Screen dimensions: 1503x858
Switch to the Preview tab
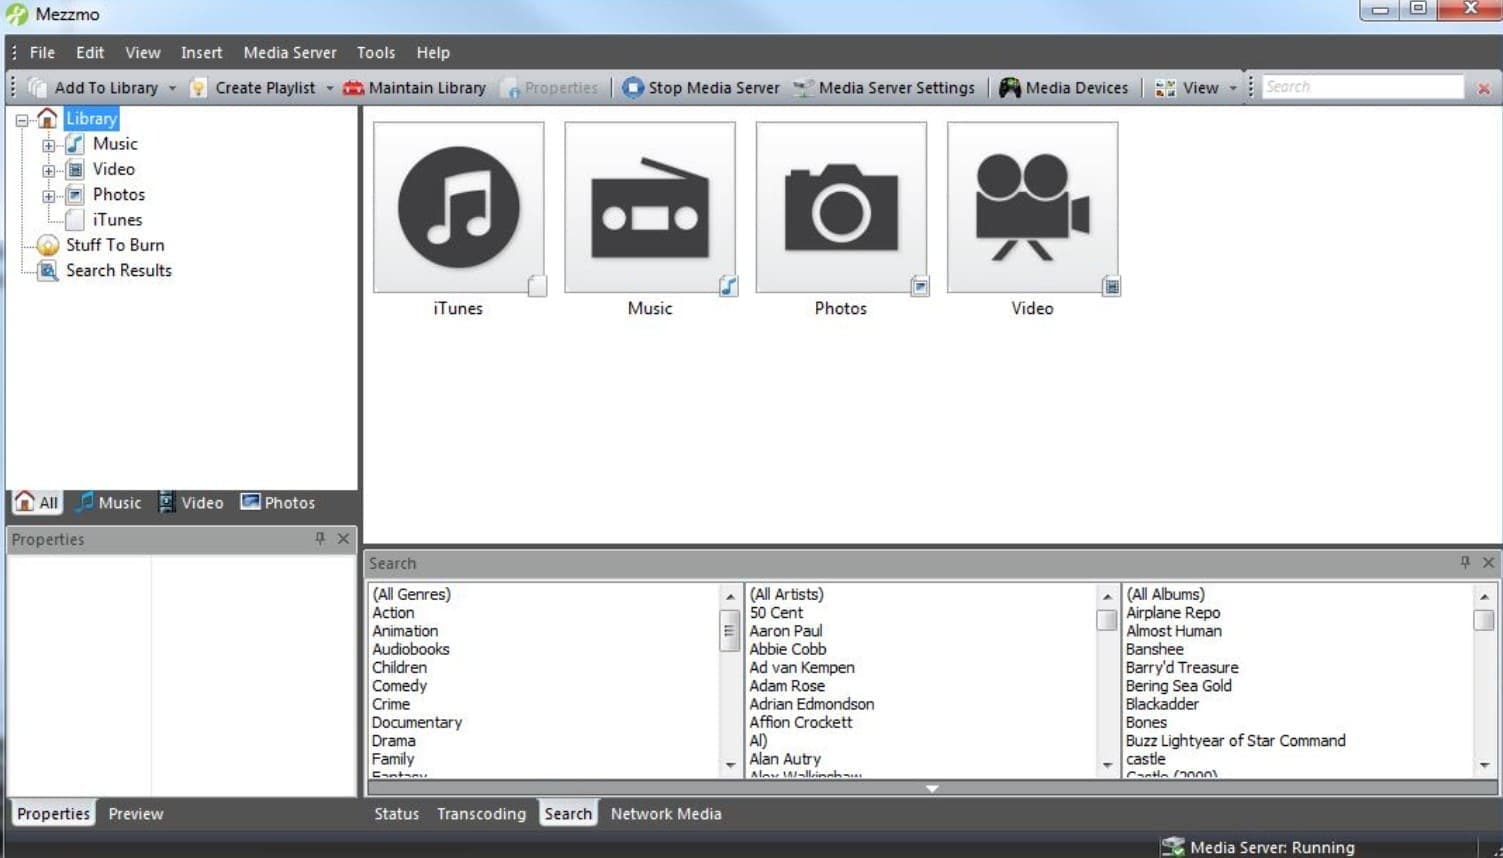pyautogui.click(x=136, y=814)
